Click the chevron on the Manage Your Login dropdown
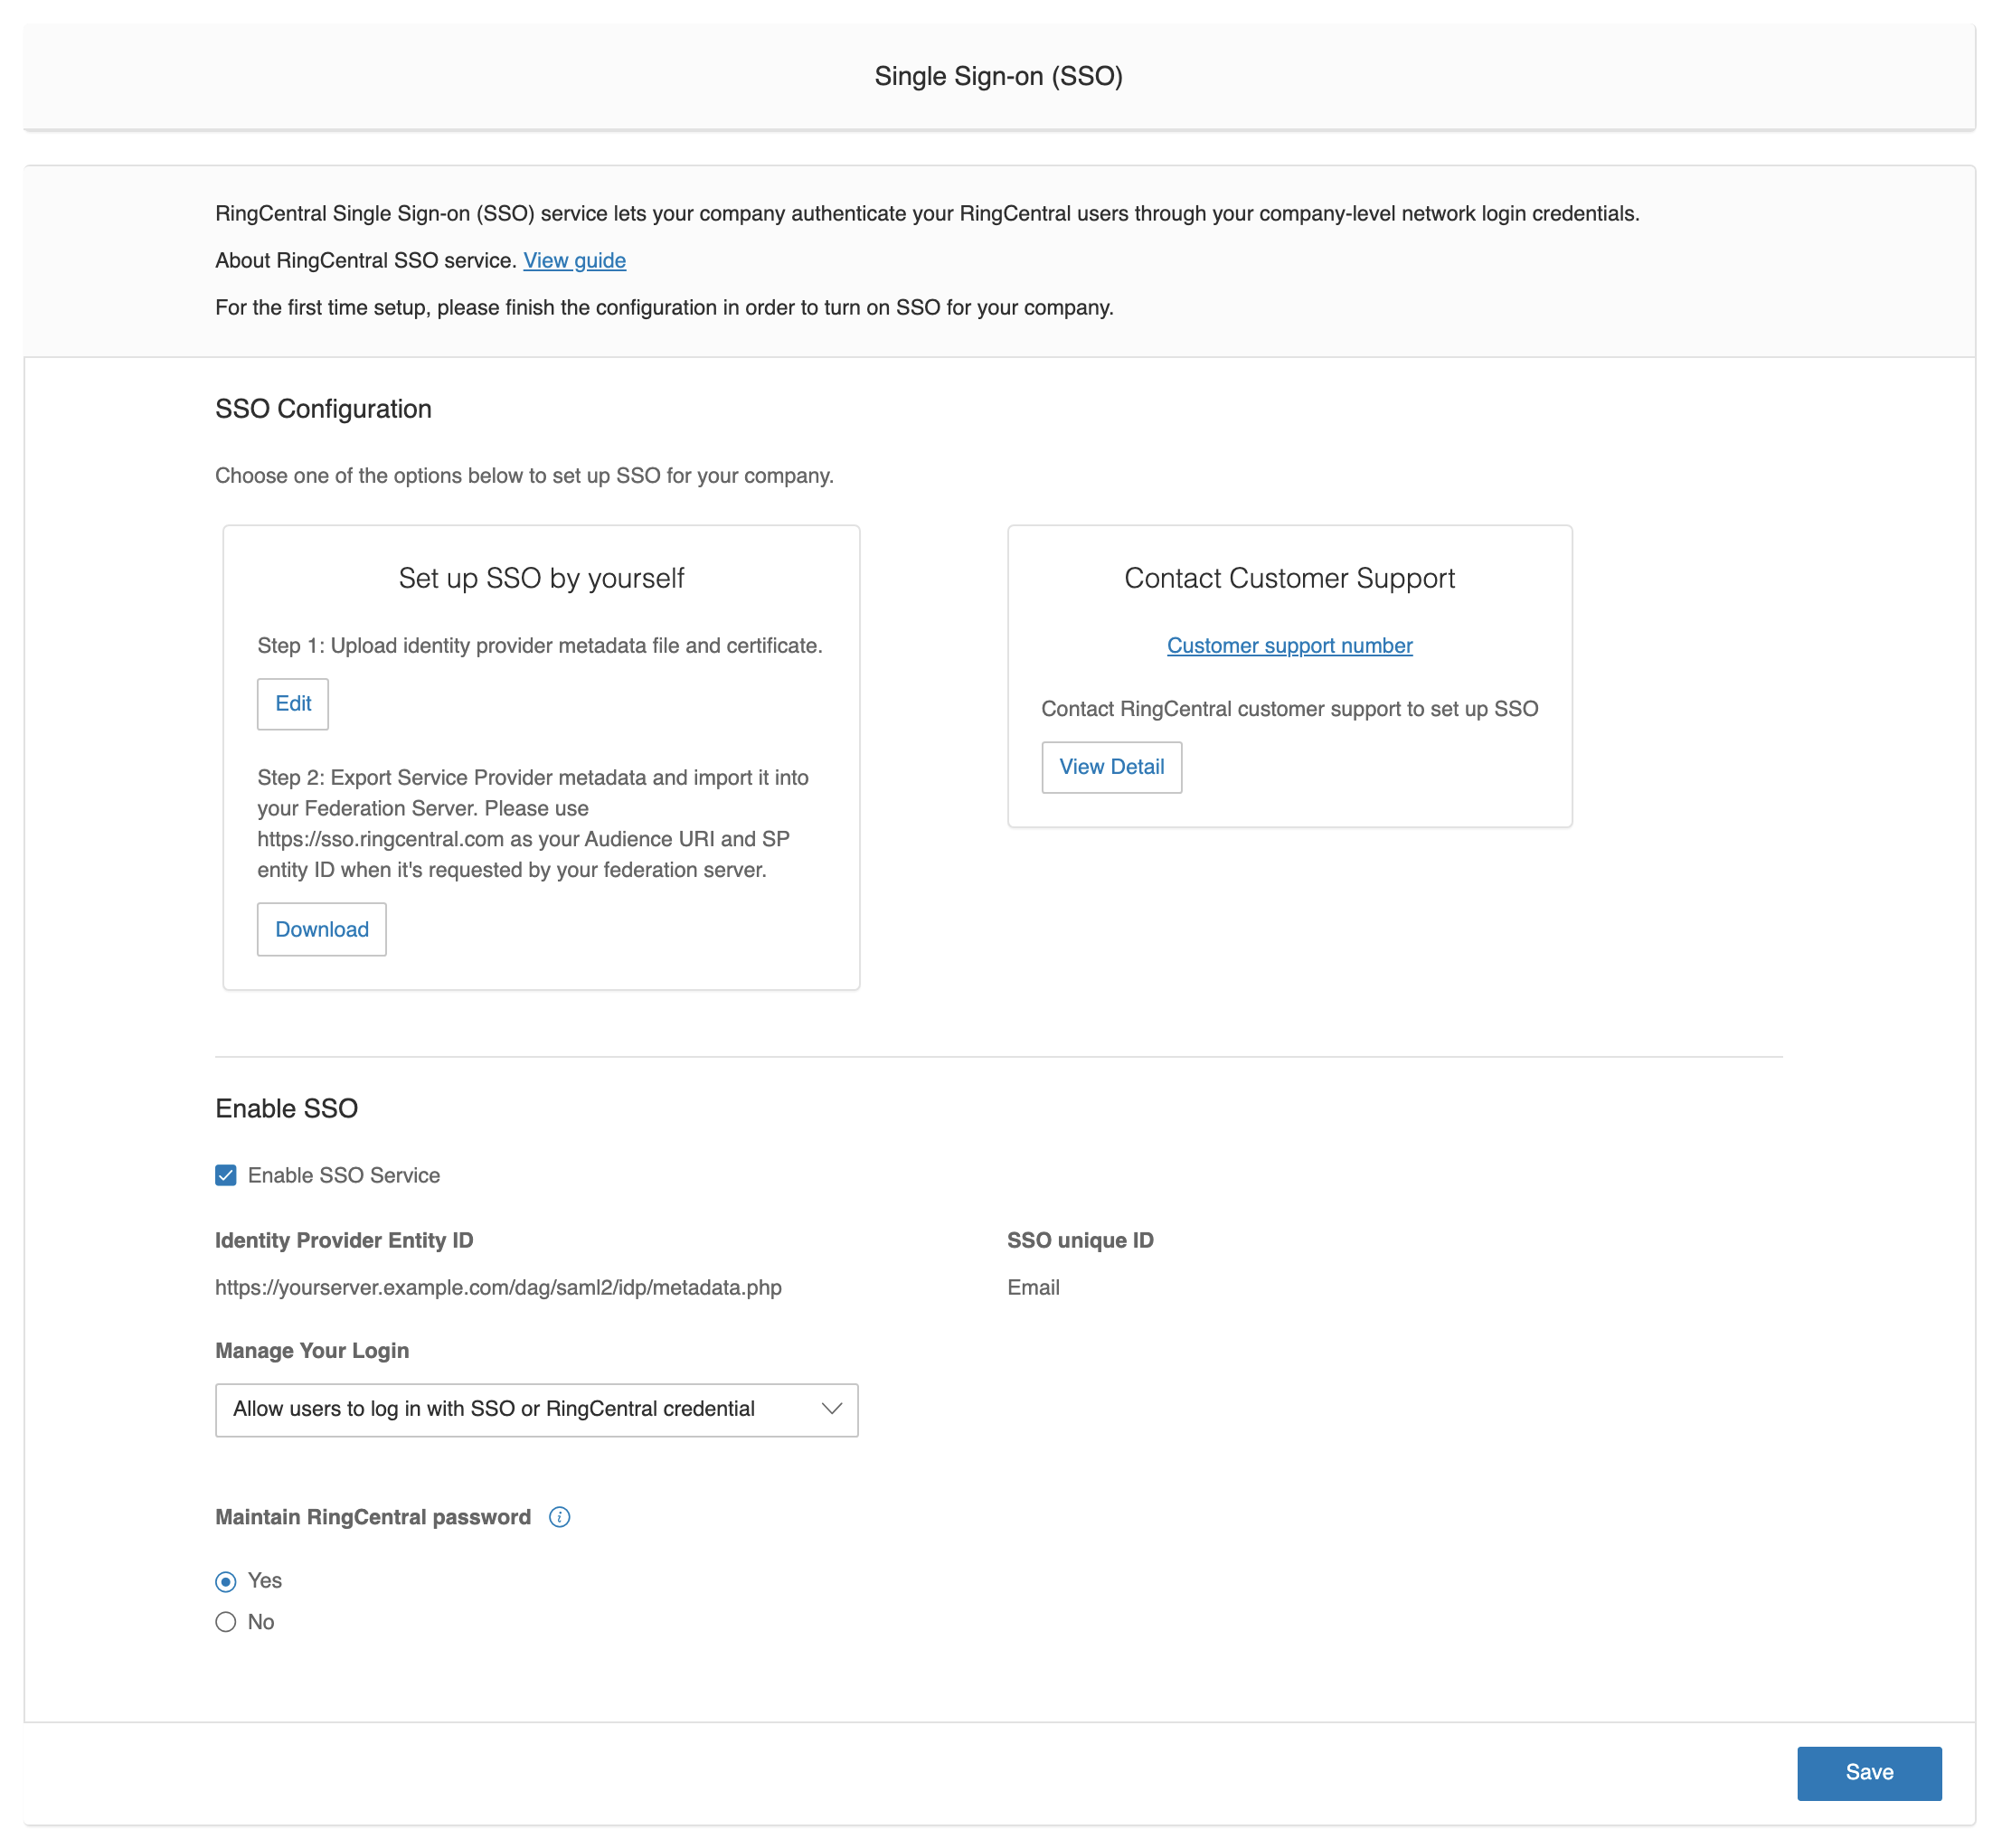Viewport: 2002px width, 1848px height. pyautogui.click(x=831, y=1409)
